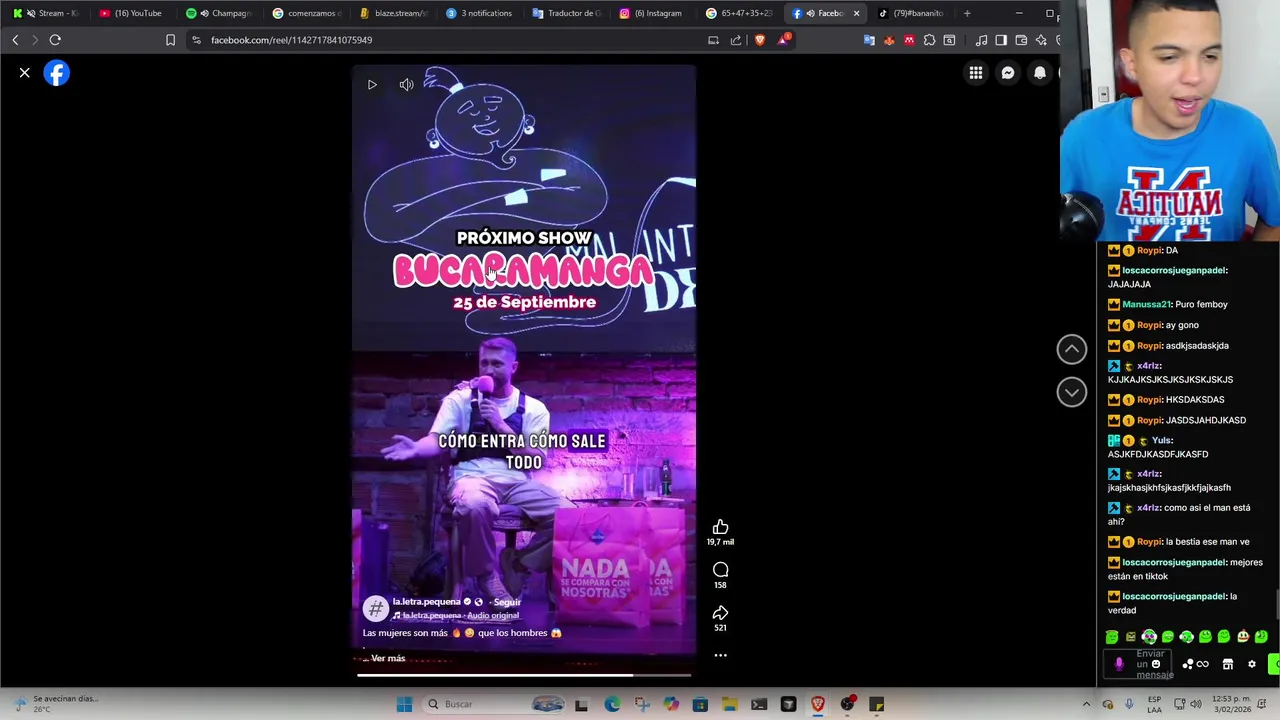Seek on the reel progress bar

(524, 675)
